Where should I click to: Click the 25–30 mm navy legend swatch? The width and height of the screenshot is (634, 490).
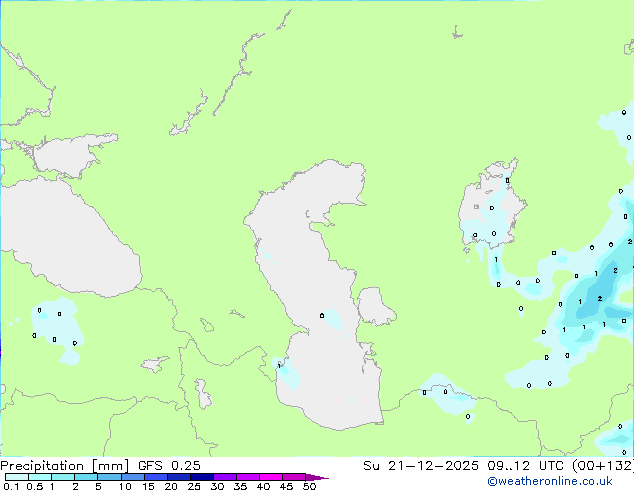tap(201, 477)
